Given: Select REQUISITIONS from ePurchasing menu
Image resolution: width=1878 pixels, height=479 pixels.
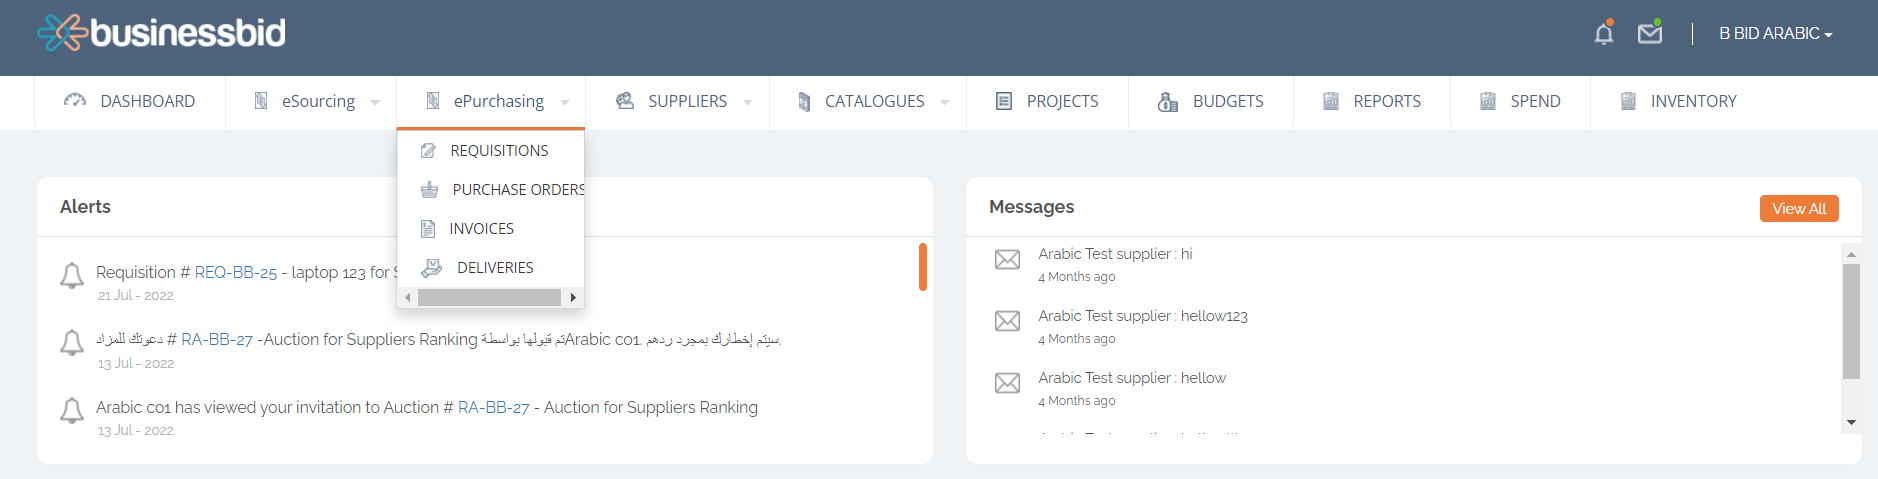Looking at the screenshot, I should coord(499,151).
